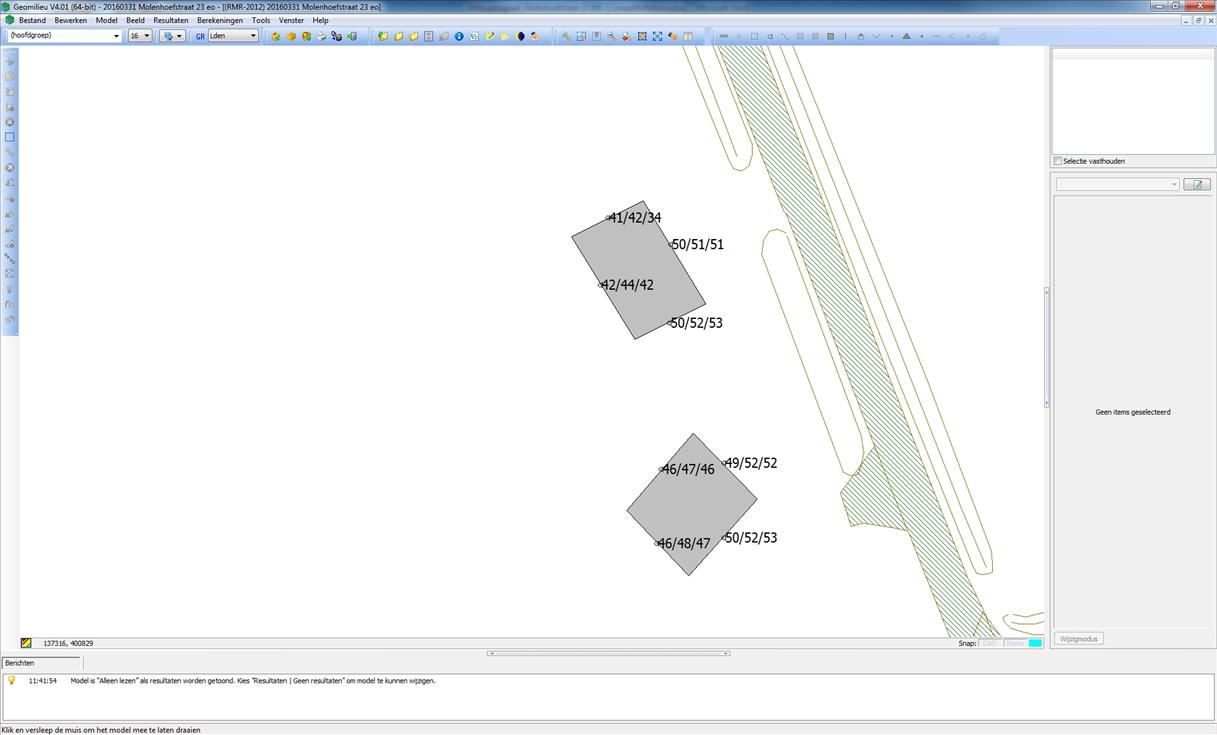Click the green magnifier zoom-in icon

click(x=567, y=36)
